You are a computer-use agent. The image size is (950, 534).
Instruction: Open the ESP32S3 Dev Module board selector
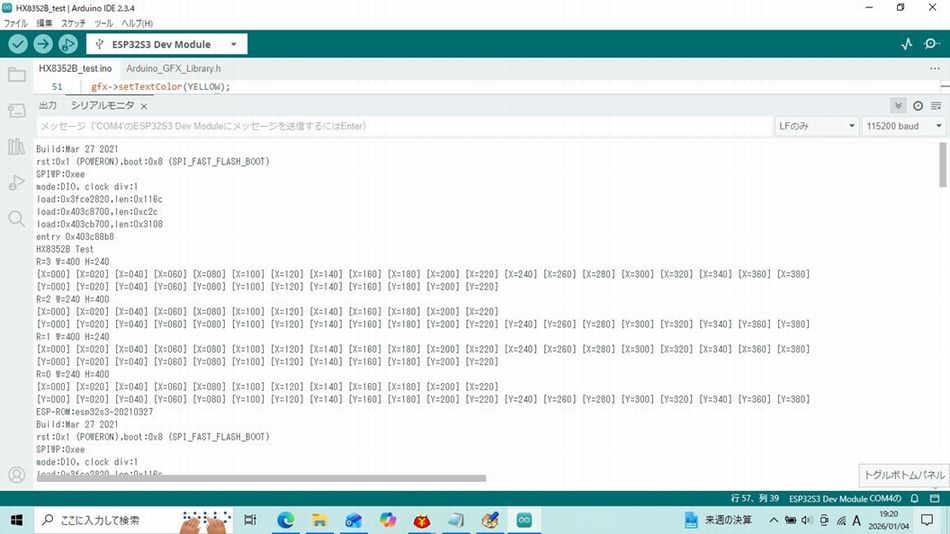click(167, 44)
